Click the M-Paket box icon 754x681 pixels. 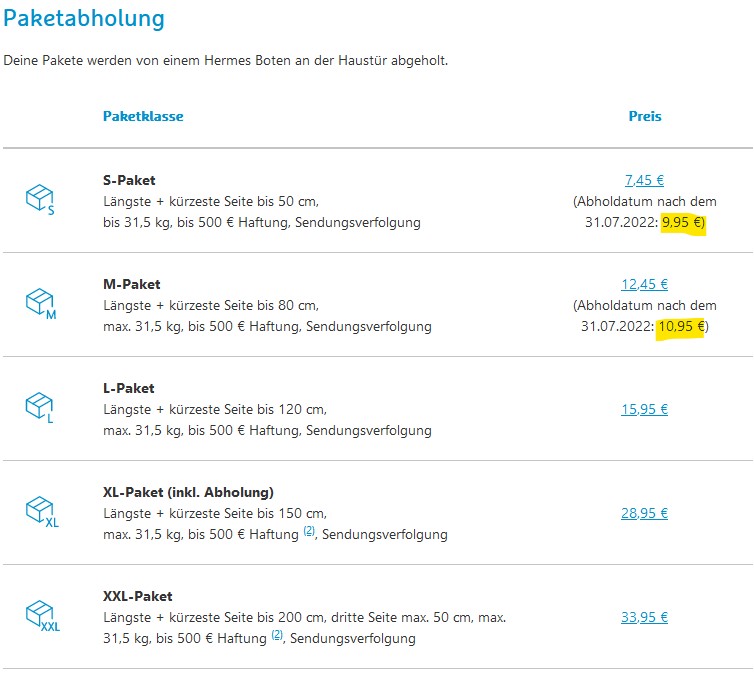tap(41, 303)
